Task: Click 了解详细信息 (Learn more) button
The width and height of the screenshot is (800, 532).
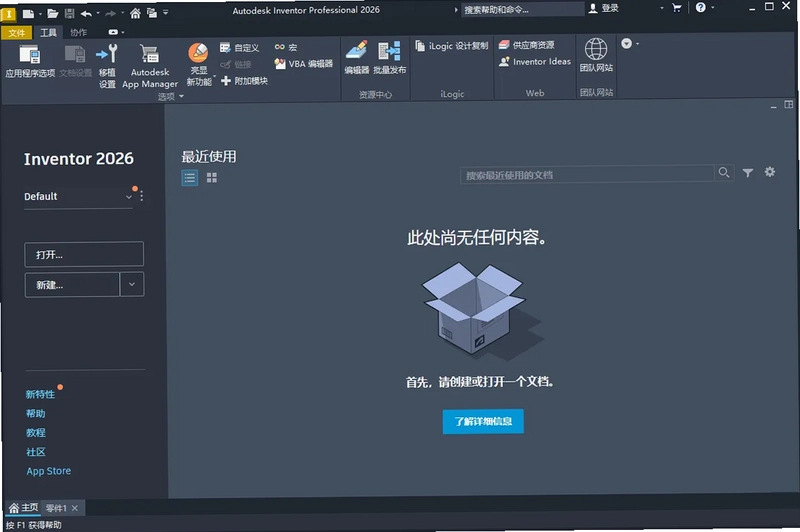Action: 483,421
